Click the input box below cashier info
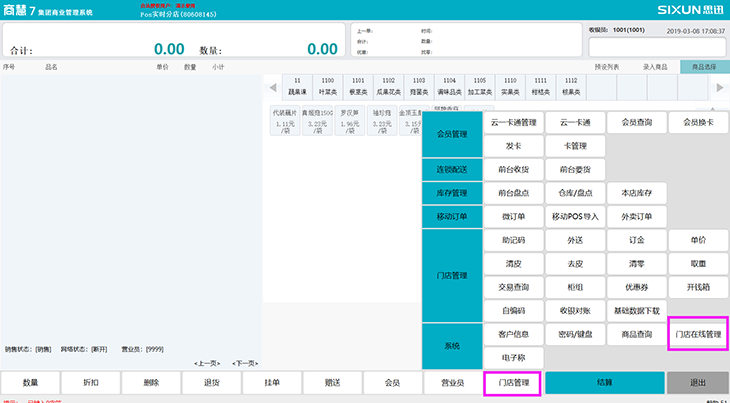The image size is (730, 403). 656,46
